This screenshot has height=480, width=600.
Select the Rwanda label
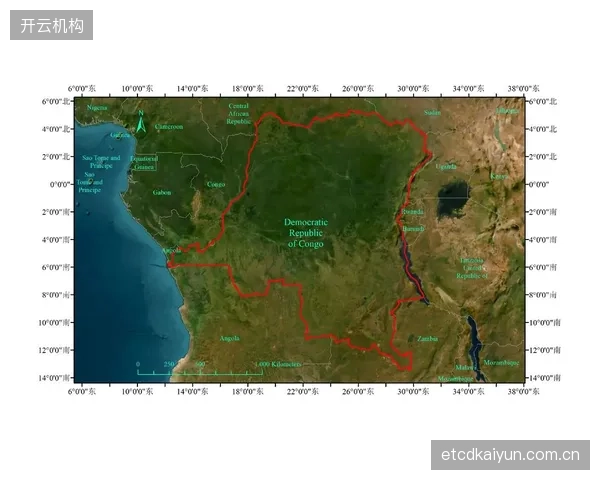click(412, 212)
